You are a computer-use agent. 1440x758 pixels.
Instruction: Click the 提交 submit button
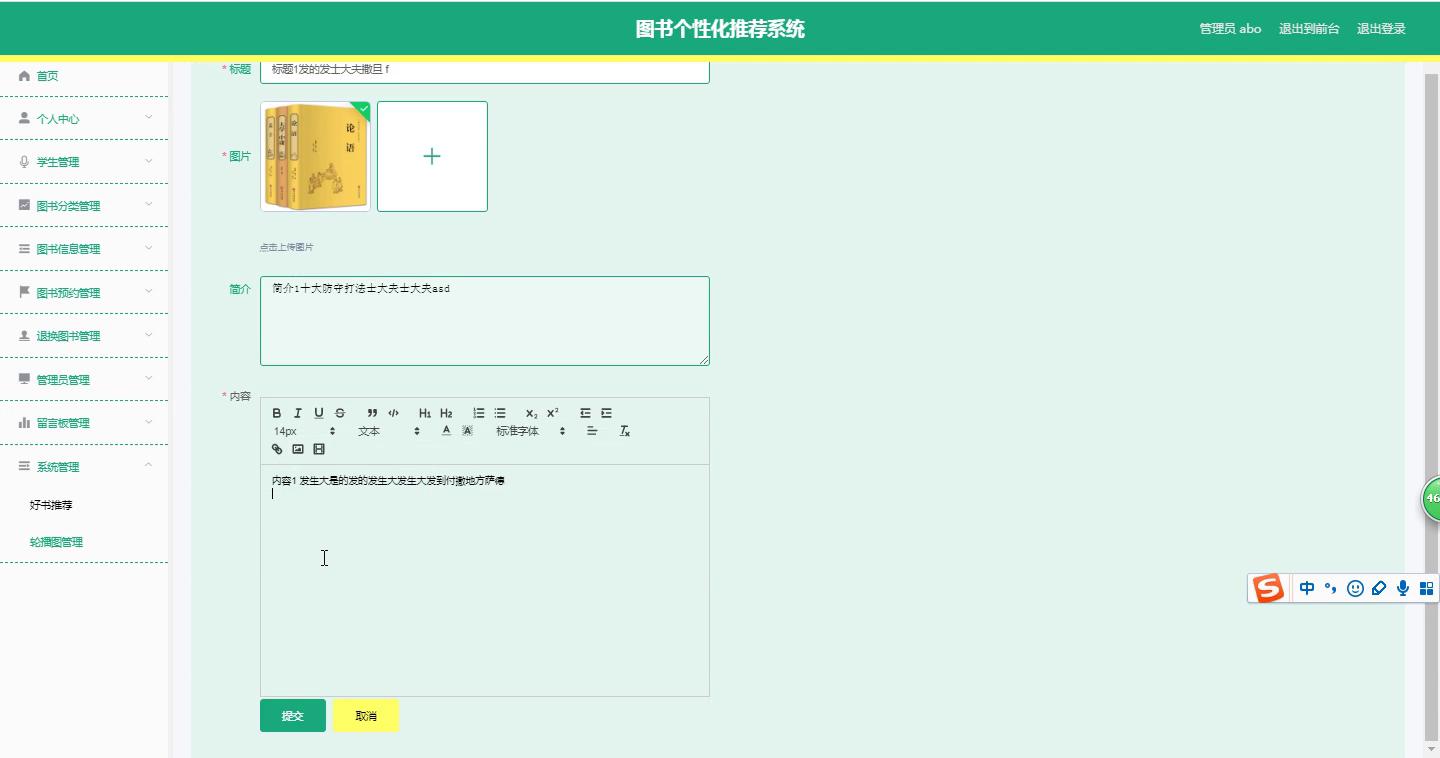coord(292,716)
